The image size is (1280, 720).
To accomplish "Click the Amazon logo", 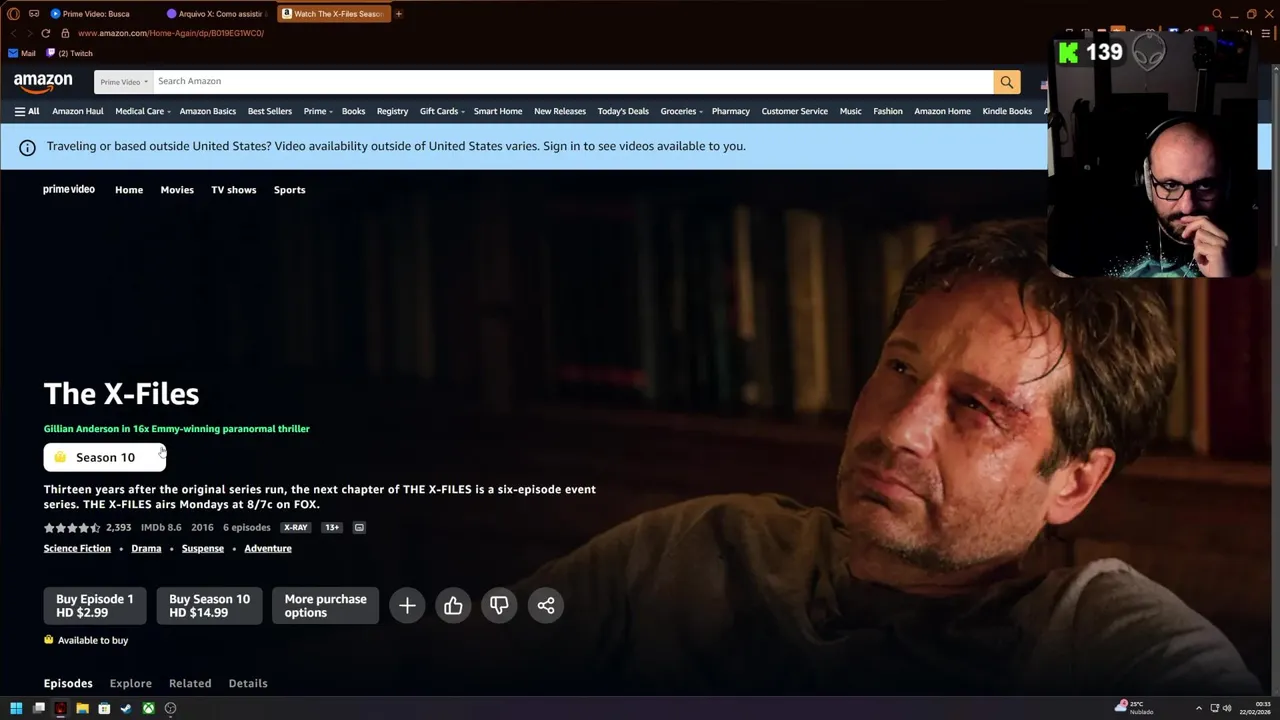I will [x=43, y=81].
